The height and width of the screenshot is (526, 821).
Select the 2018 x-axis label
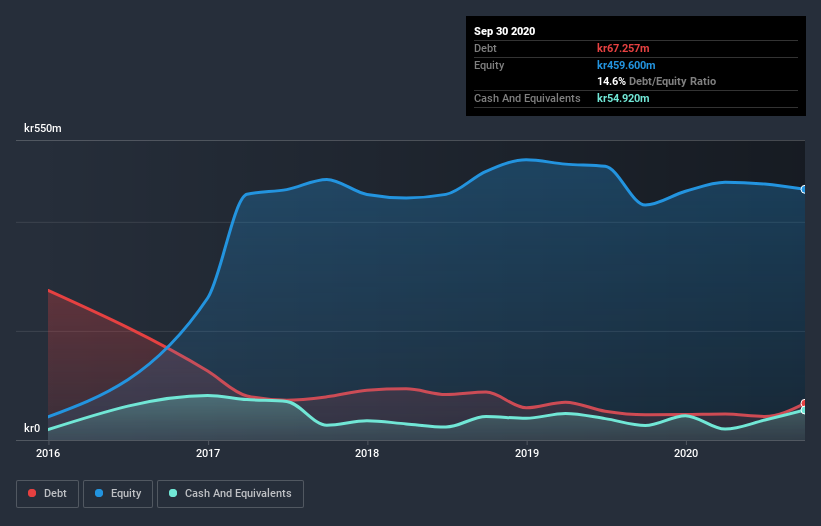[367, 453]
